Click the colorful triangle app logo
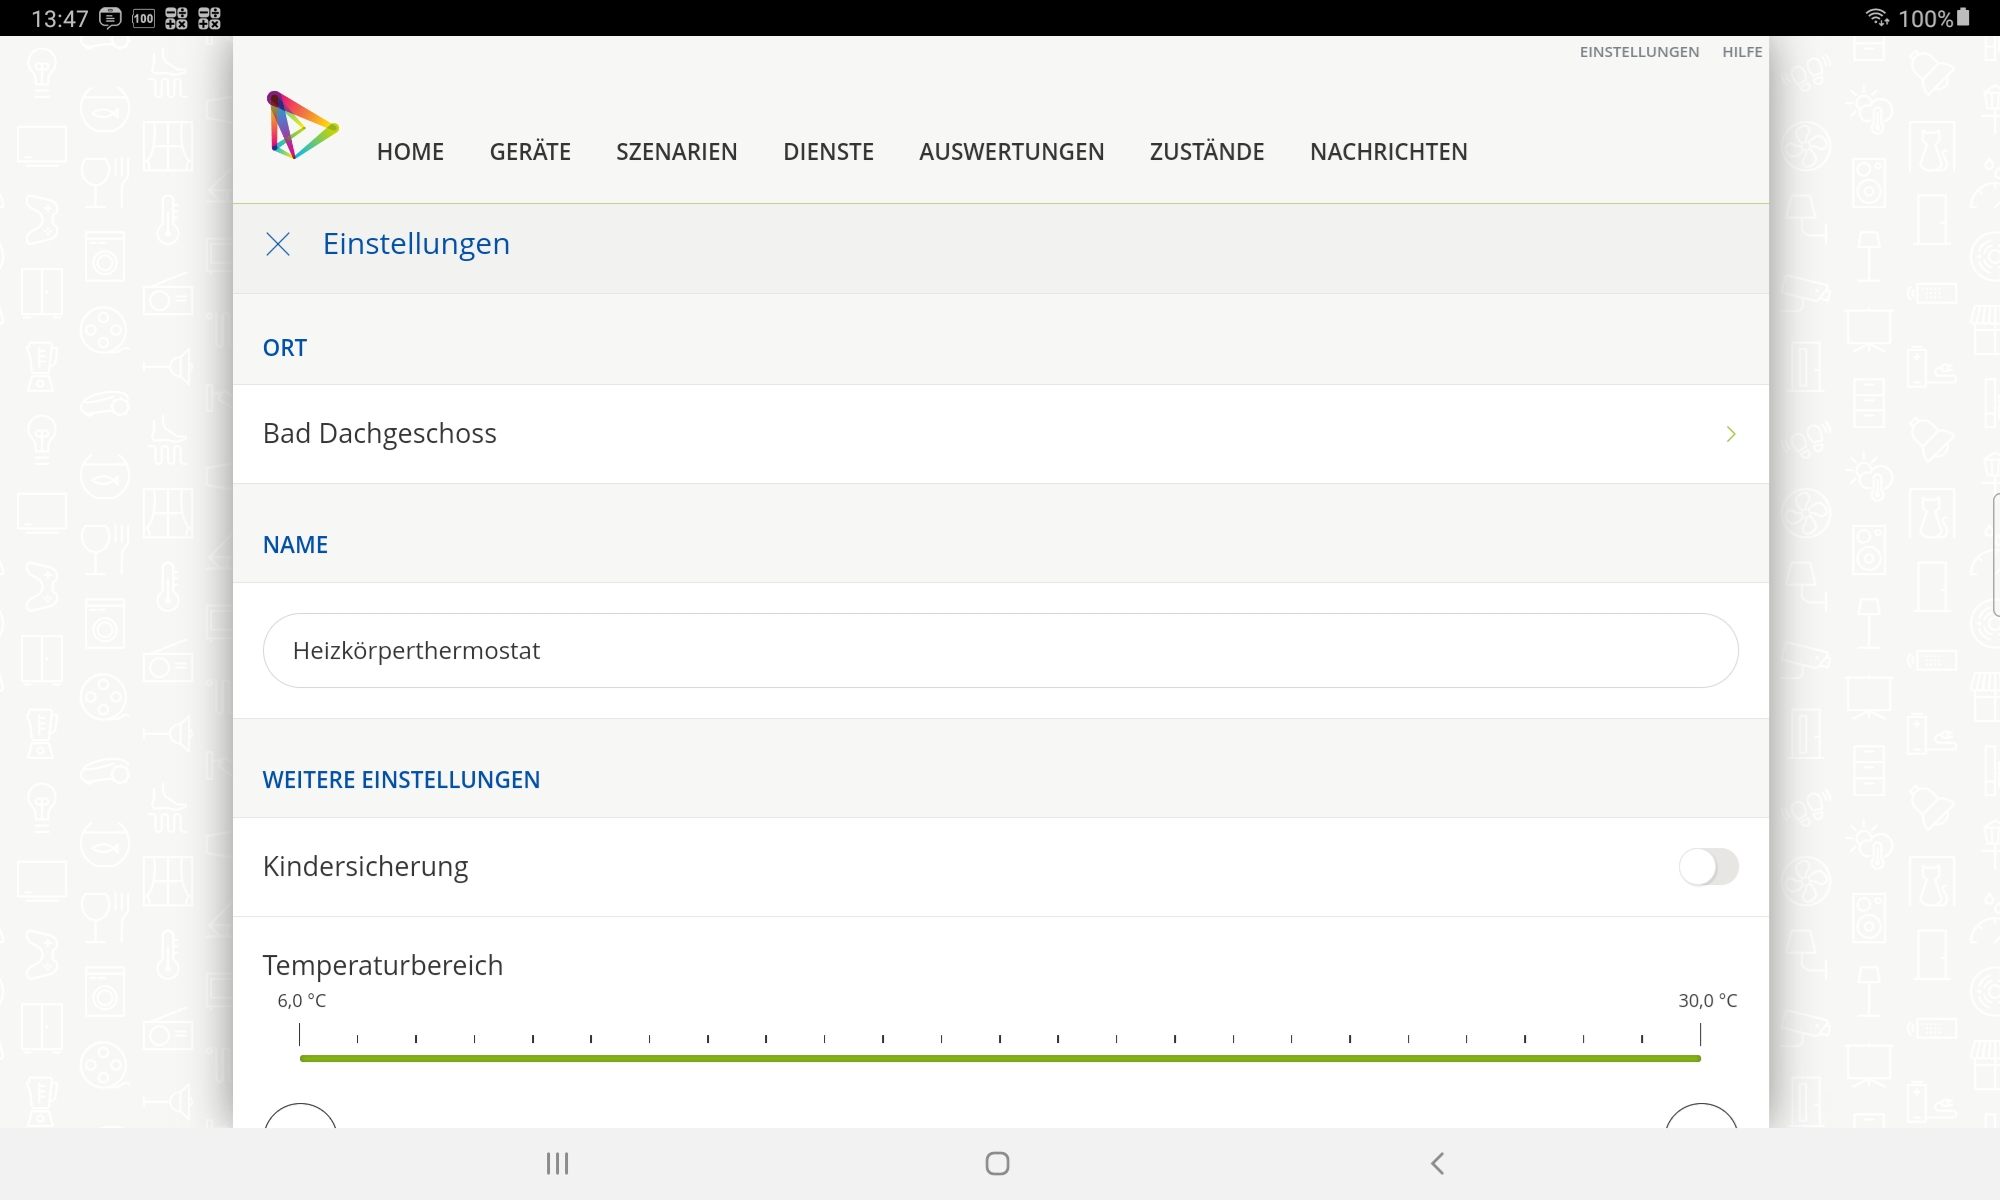Viewport: 2000px width, 1200px height. 302,126
